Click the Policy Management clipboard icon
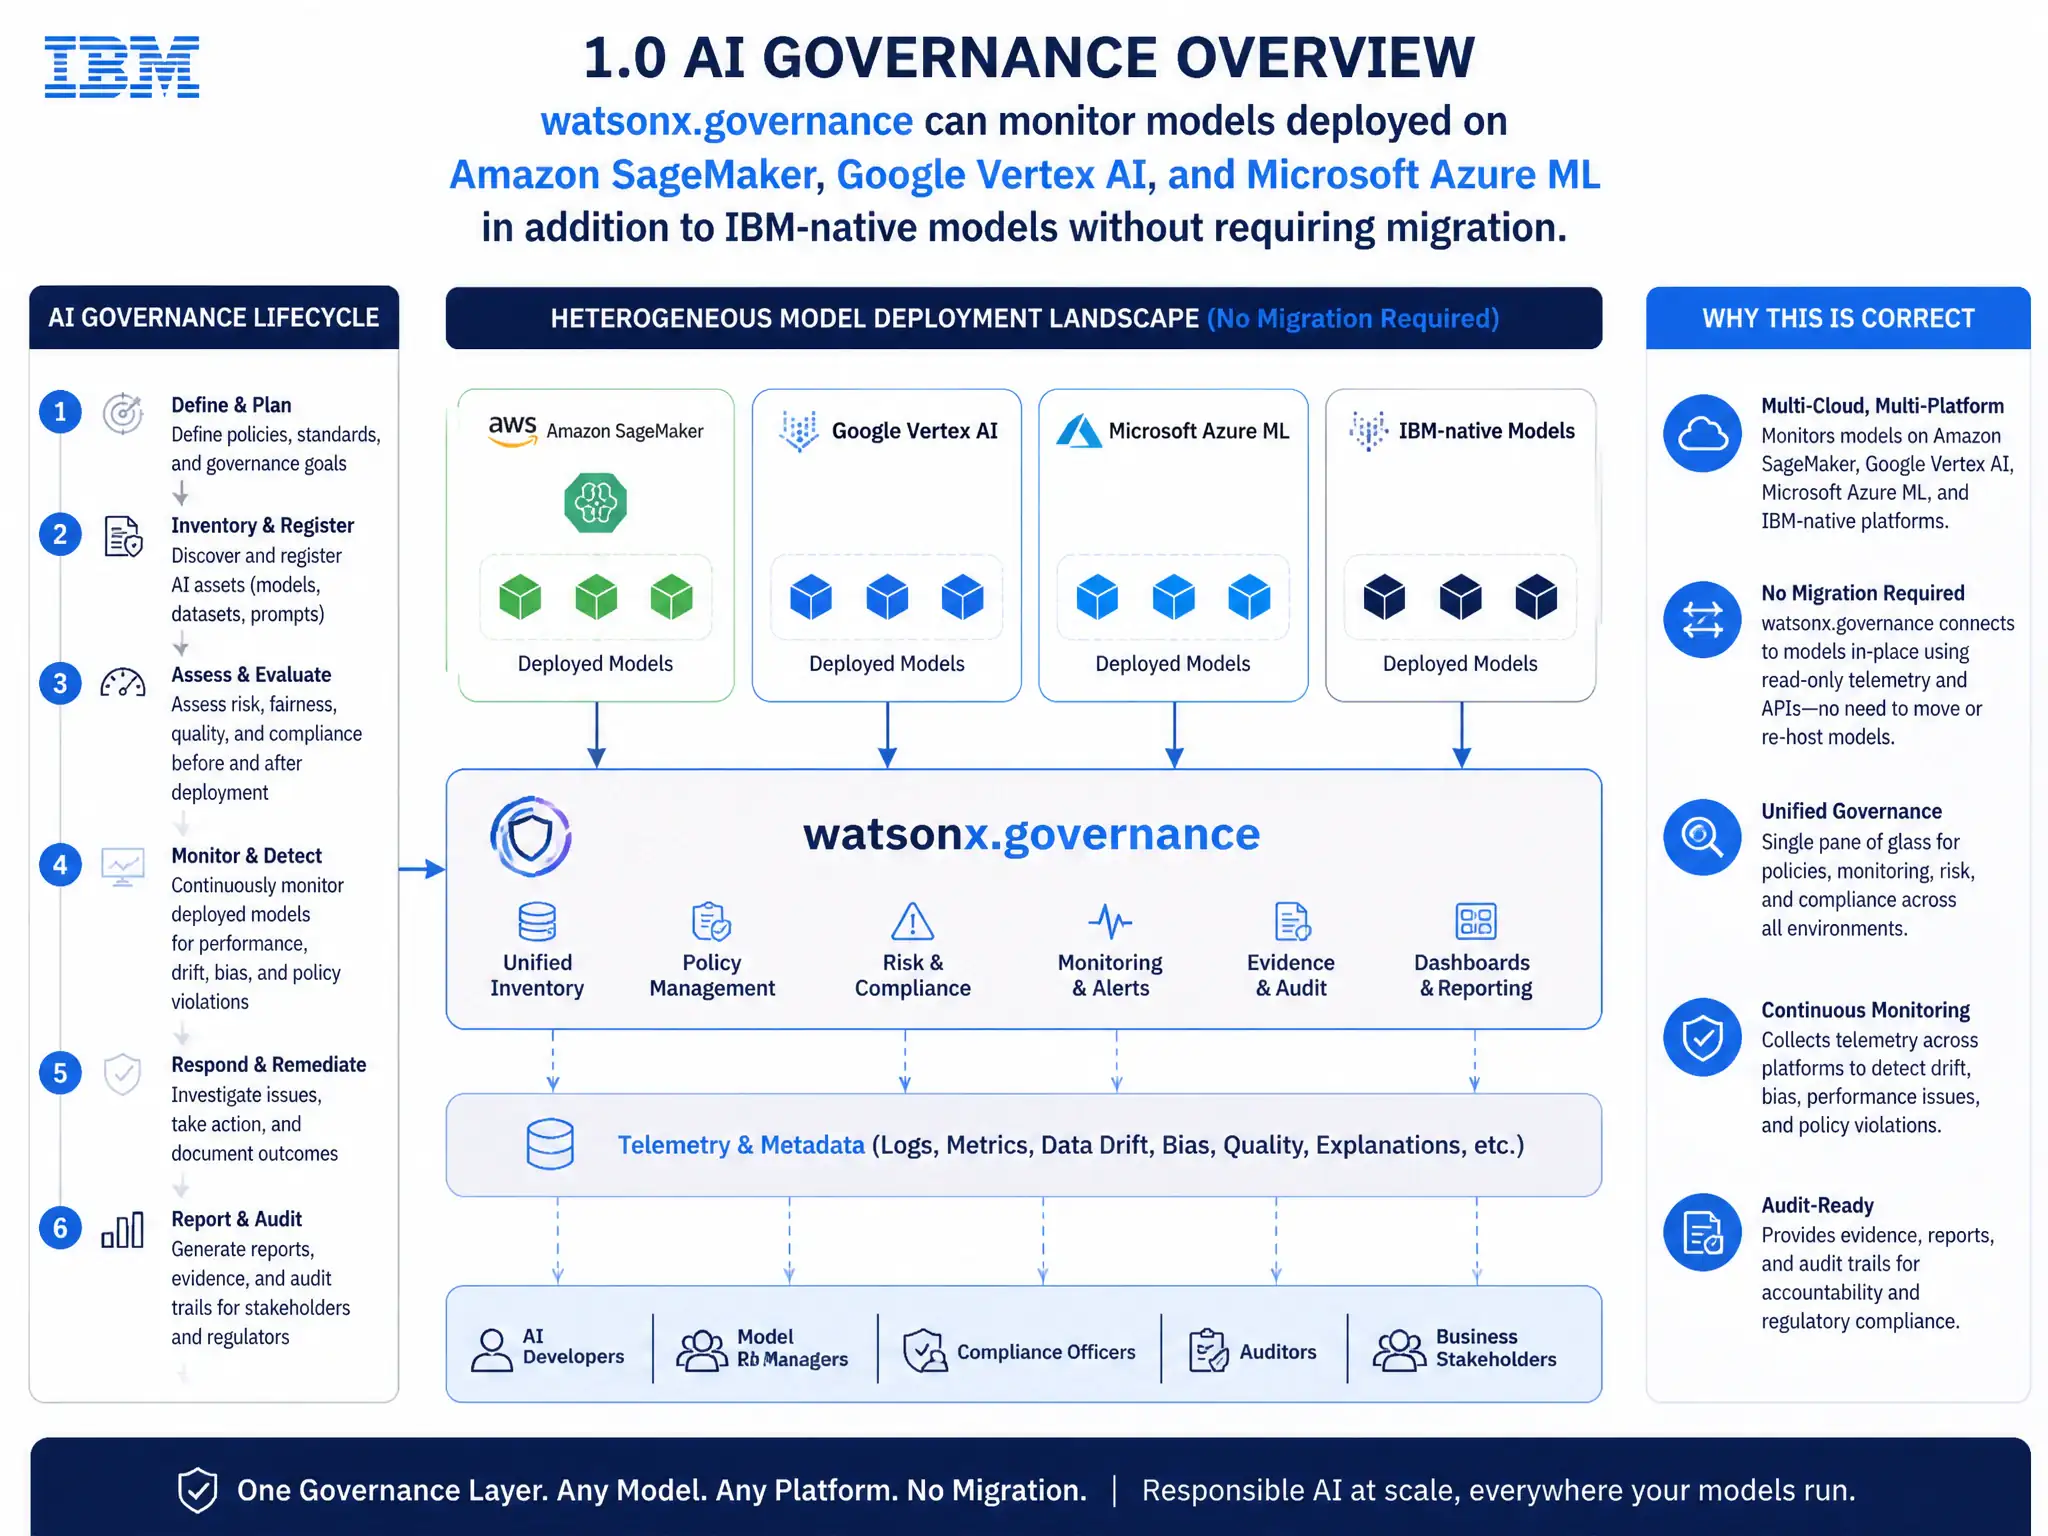The height and width of the screenshot is (1536, 2048). (x=711, y=922)
